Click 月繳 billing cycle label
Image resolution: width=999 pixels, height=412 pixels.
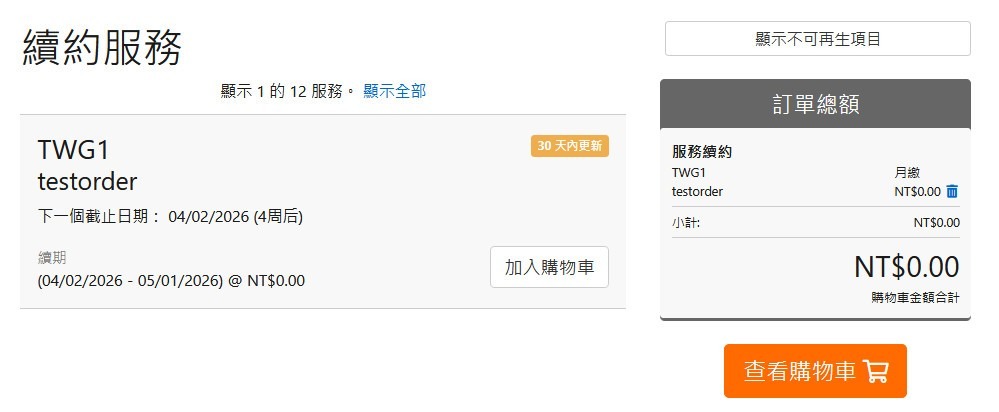click(909, 172)
